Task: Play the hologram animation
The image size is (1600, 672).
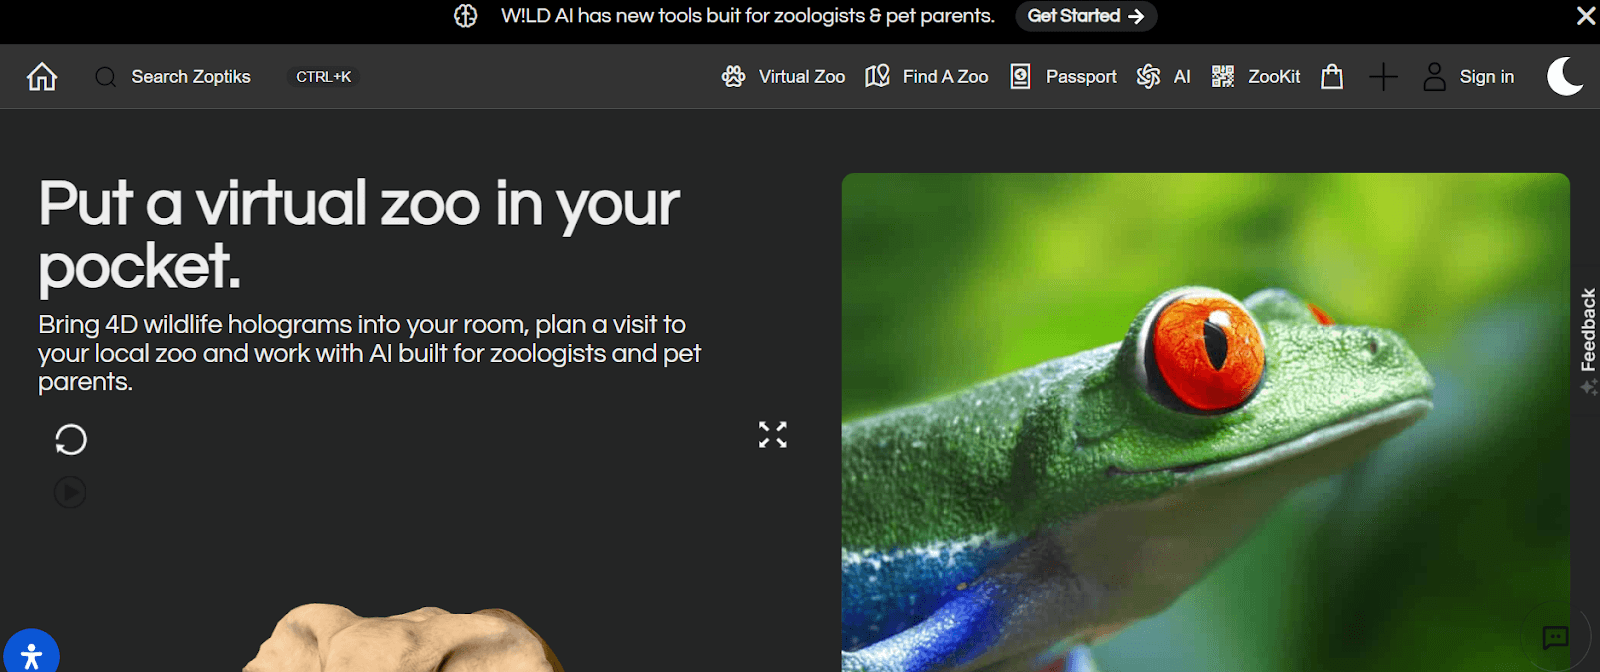Action: click(70, 492)
